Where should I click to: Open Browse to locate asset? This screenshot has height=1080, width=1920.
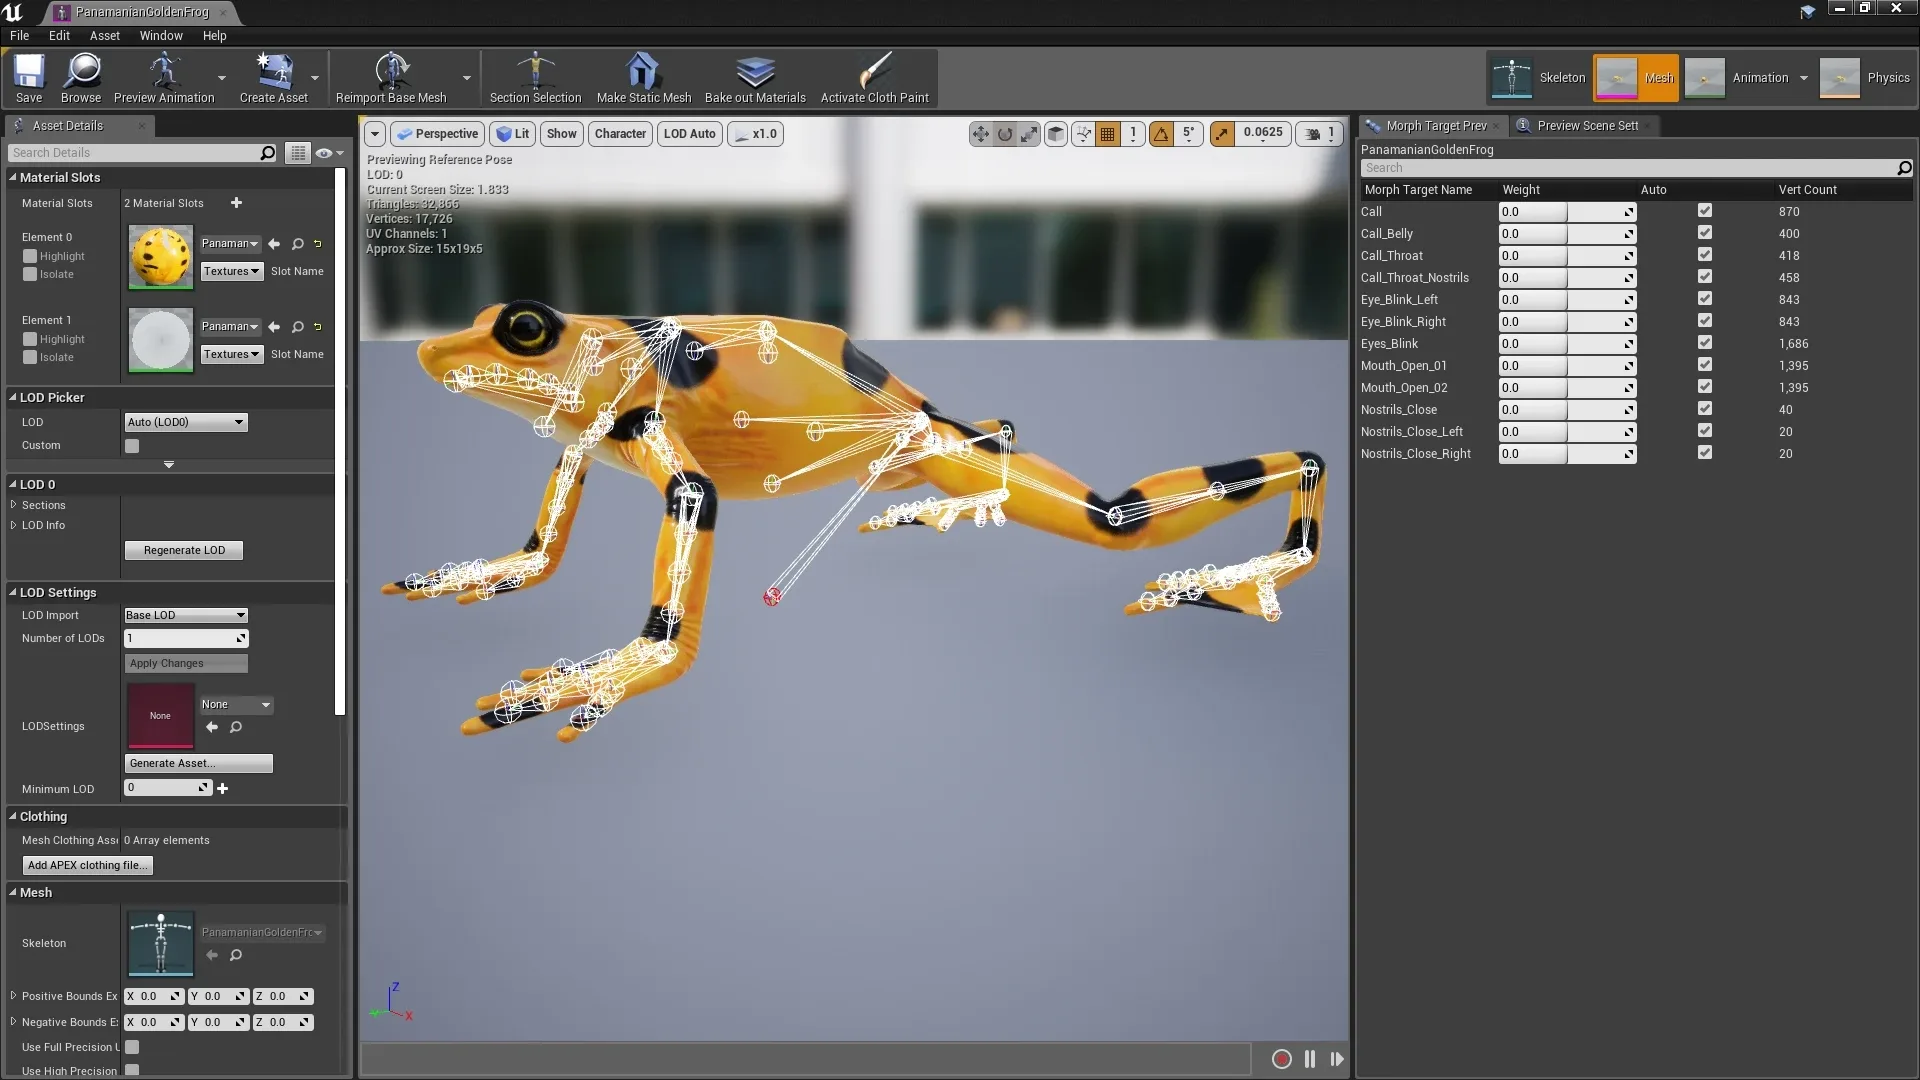tap(80, 78)
